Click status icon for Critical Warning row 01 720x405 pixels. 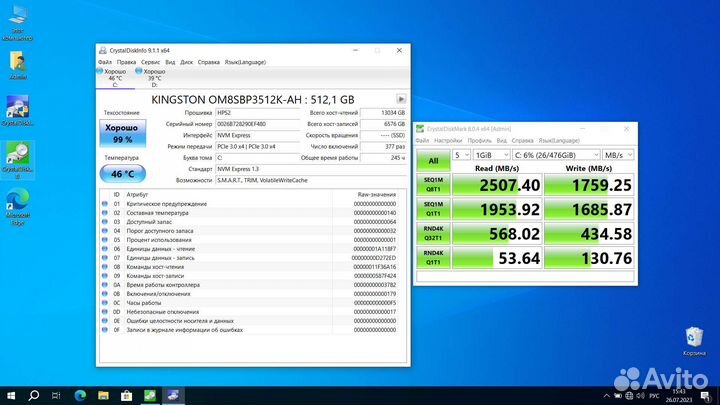coord(105,204)
